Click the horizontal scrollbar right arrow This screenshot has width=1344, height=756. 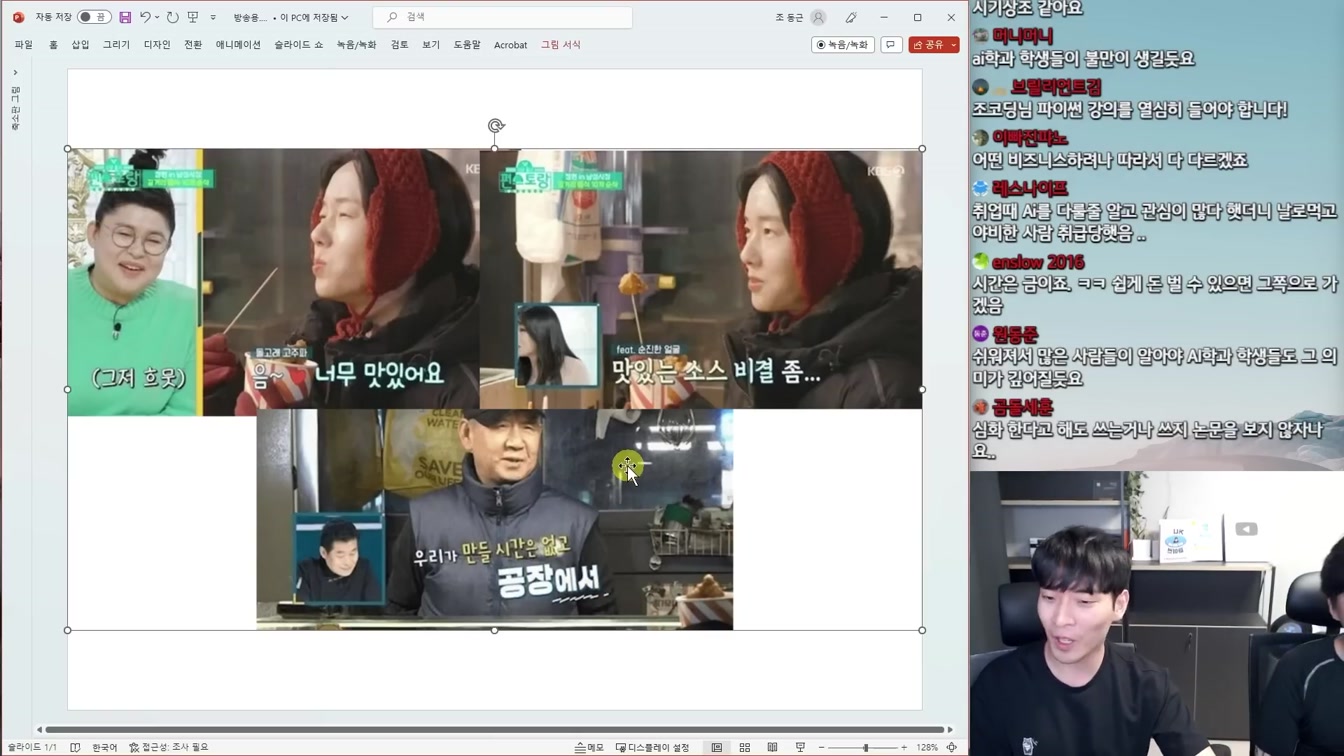pyautogui.click(x=950, y=730)
